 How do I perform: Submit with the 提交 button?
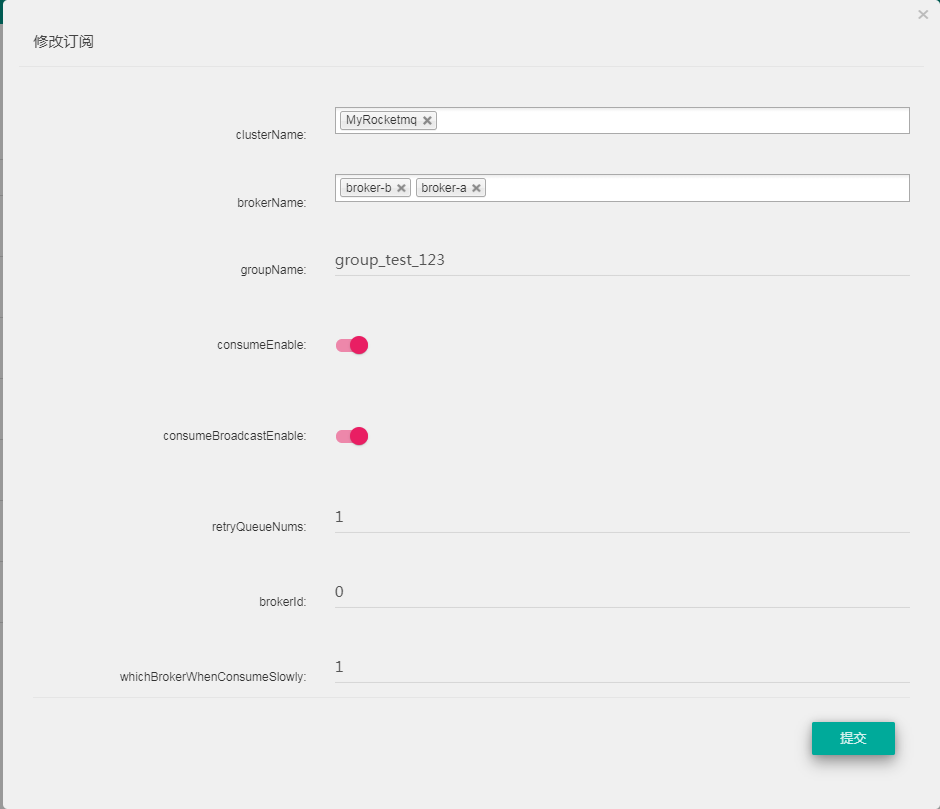click(x=853, y=738)
